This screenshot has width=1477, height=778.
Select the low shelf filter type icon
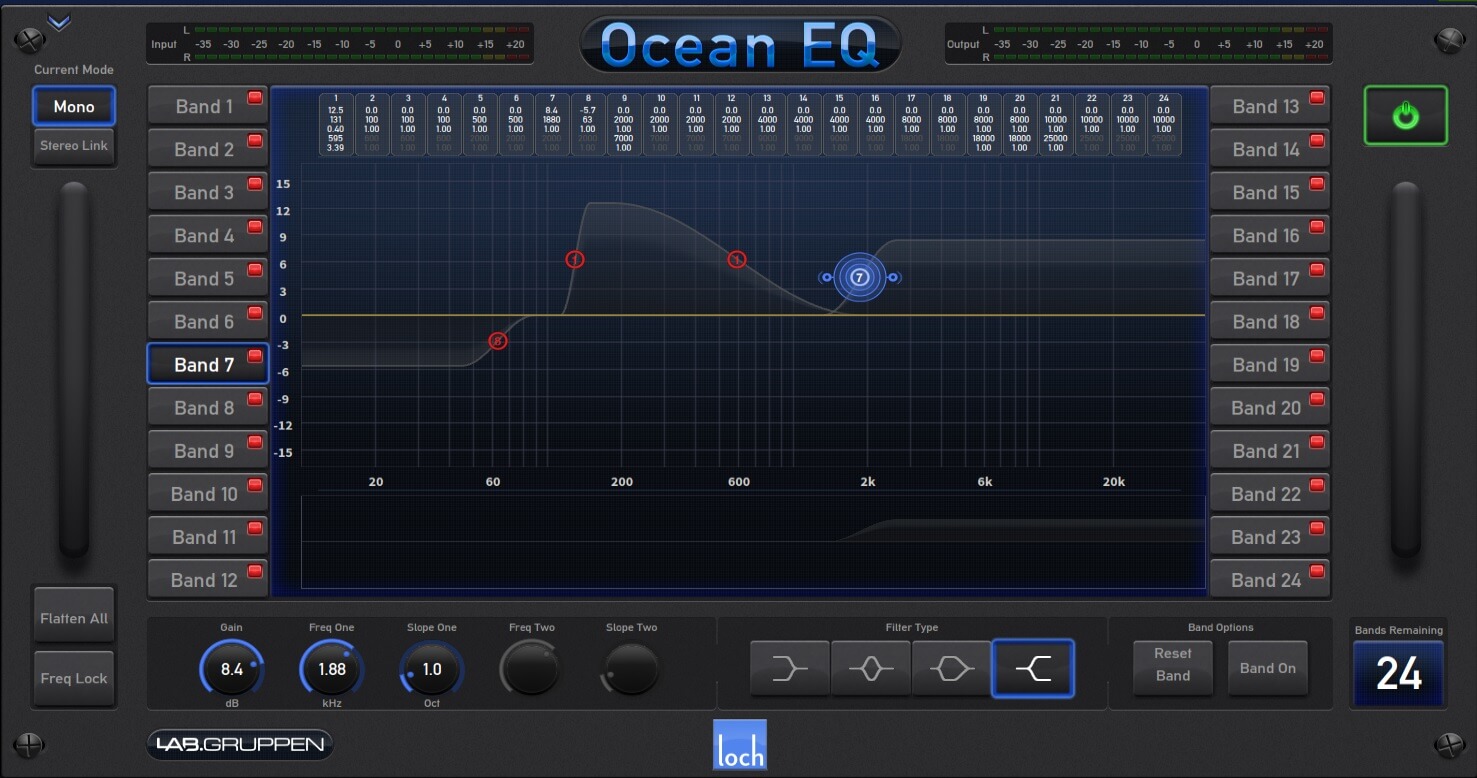[x=790, y=668]
